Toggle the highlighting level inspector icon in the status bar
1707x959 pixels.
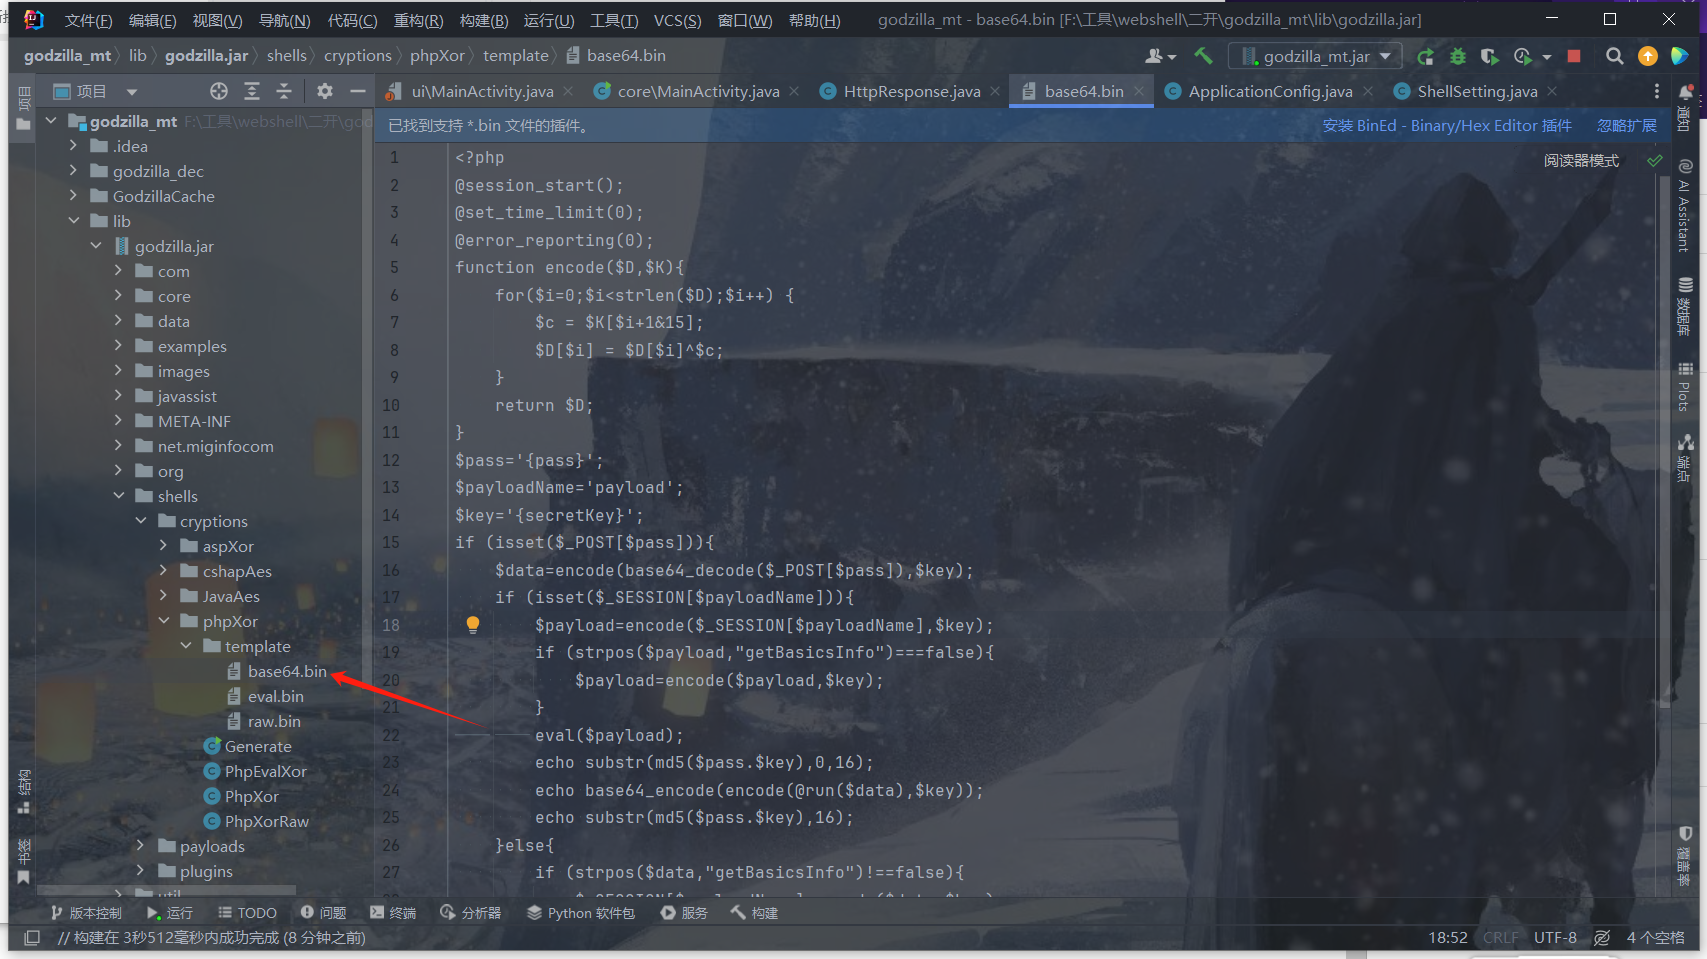click(x=1602, y=938)
